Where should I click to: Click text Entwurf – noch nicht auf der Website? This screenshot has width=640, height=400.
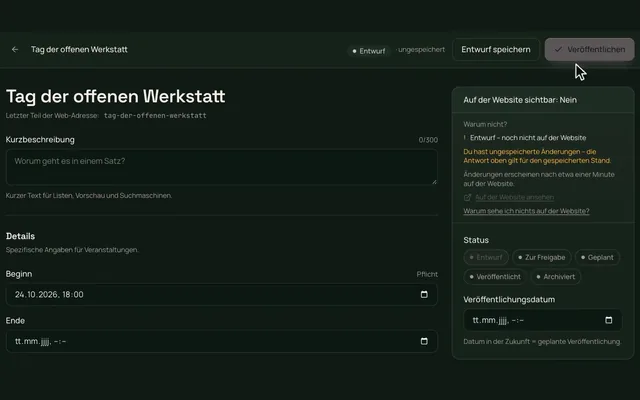coord(528,138)
